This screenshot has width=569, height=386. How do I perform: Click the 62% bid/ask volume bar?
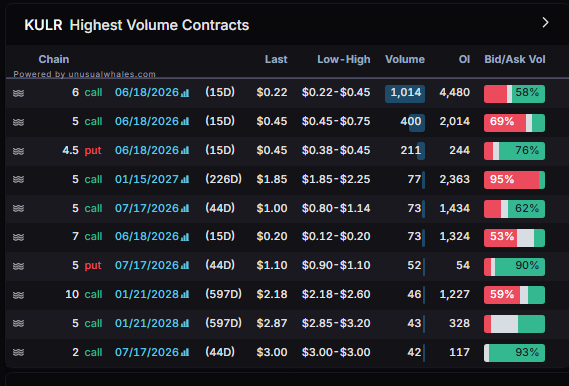tap(514, 209)
